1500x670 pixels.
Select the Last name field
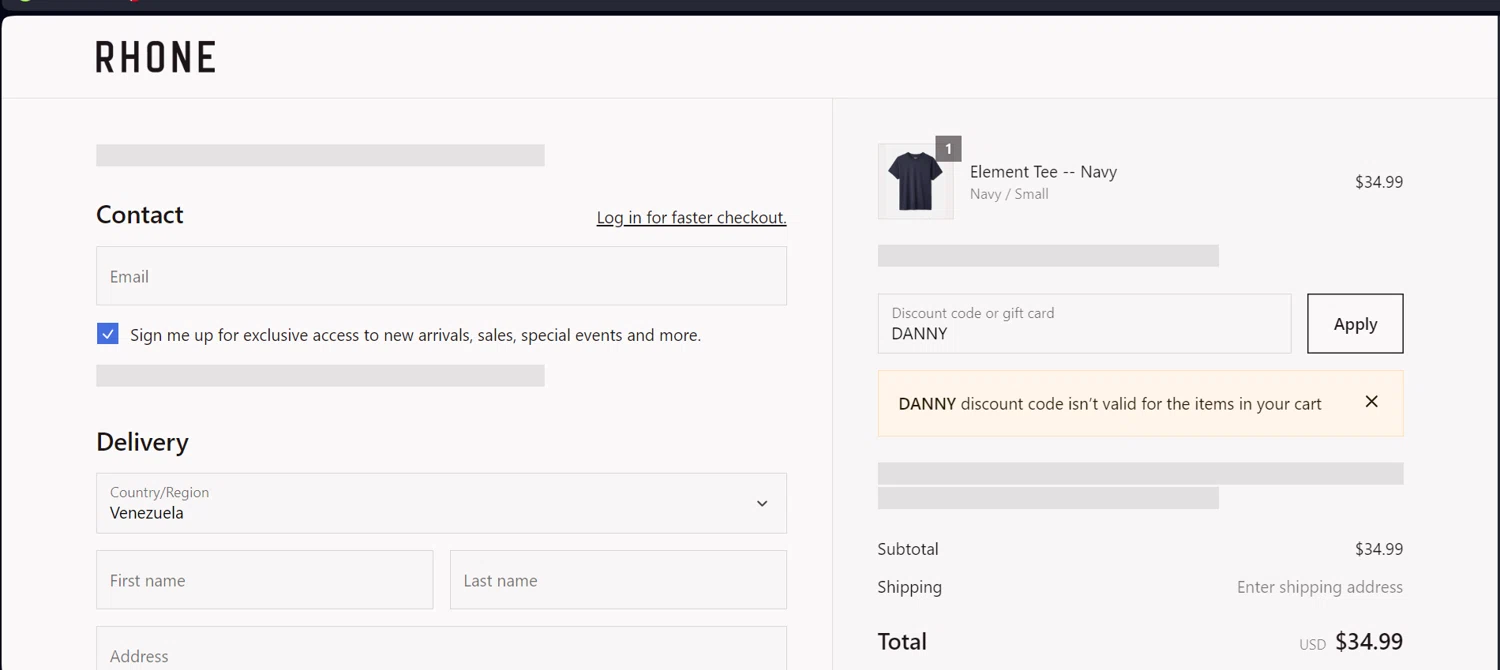[x=618, y=580]
